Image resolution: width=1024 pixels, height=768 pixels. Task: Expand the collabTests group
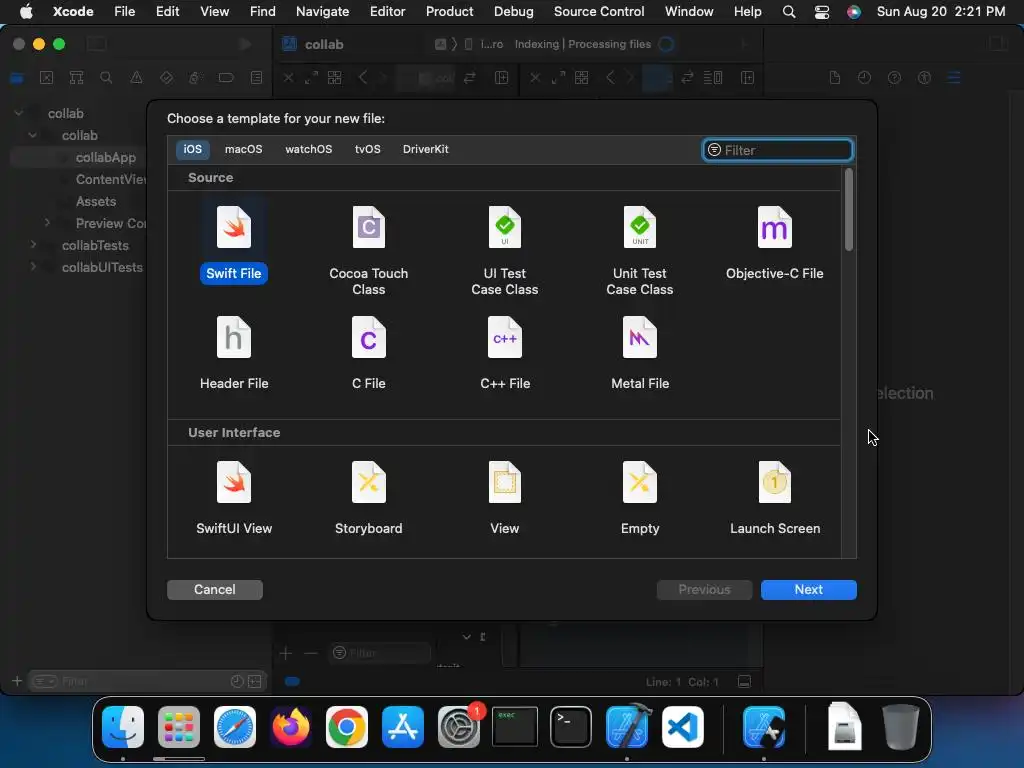[33, 245]
